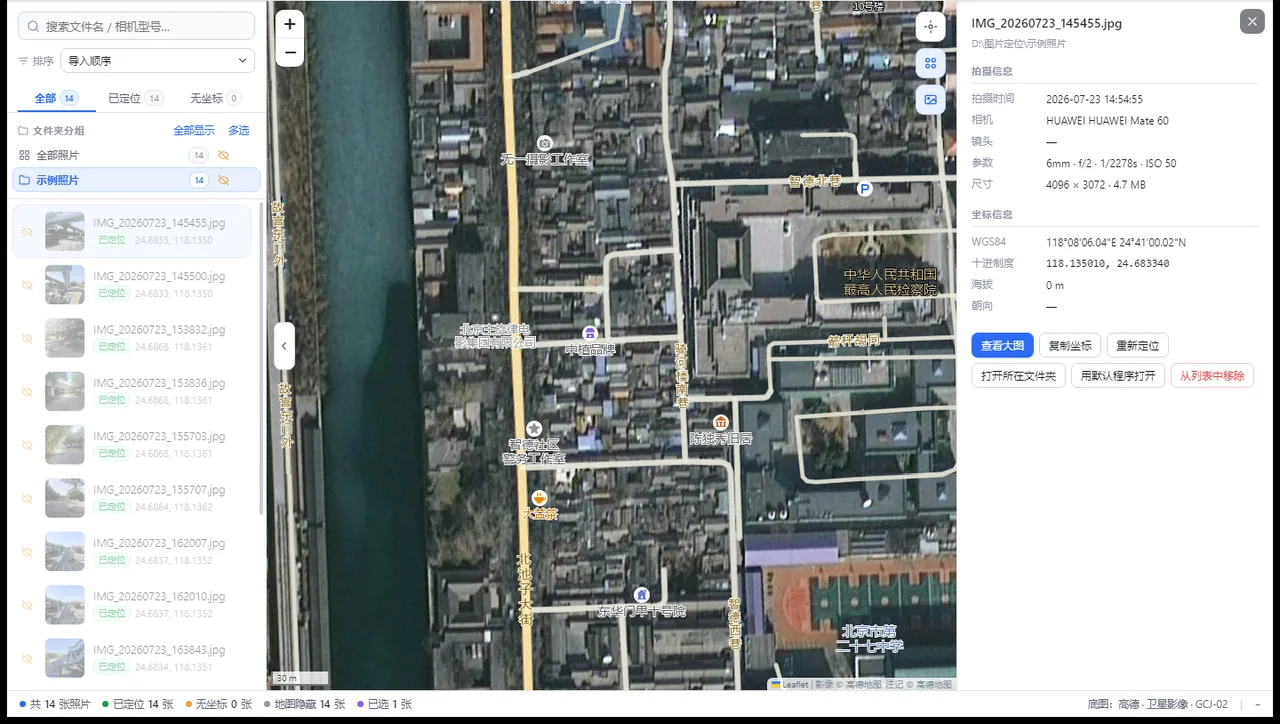
Task: Open thumbnail of IMG_20260723_145455.jpg
Action: pos(65,231)
